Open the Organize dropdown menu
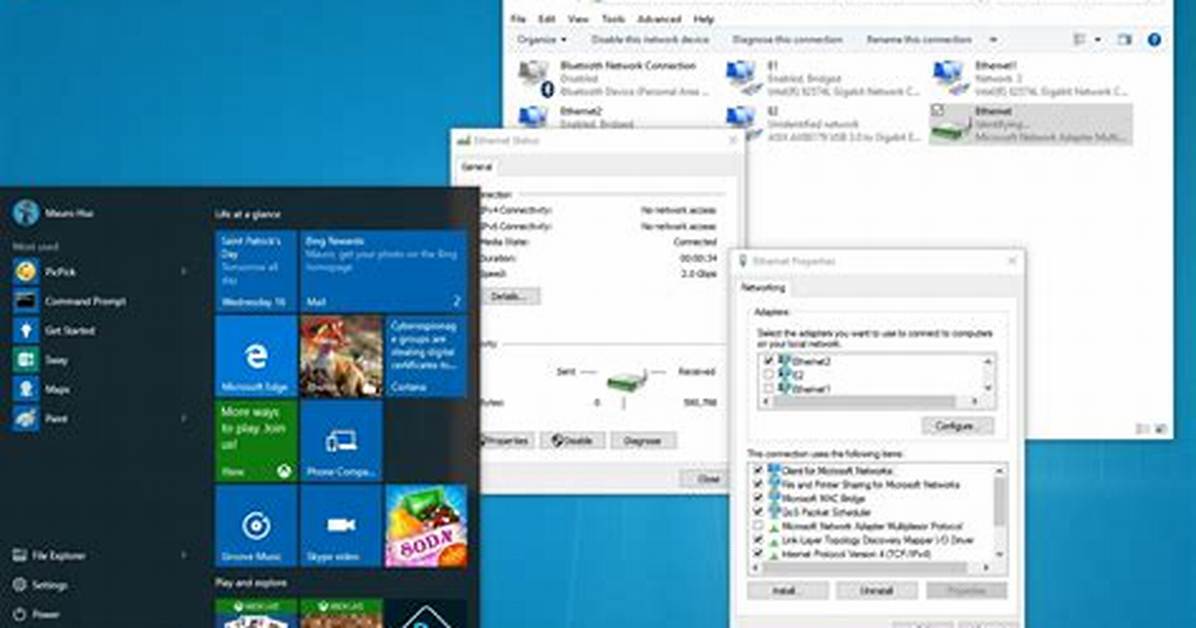The image size is (1196, 628). pyautogui.click(x=542, y=40)
